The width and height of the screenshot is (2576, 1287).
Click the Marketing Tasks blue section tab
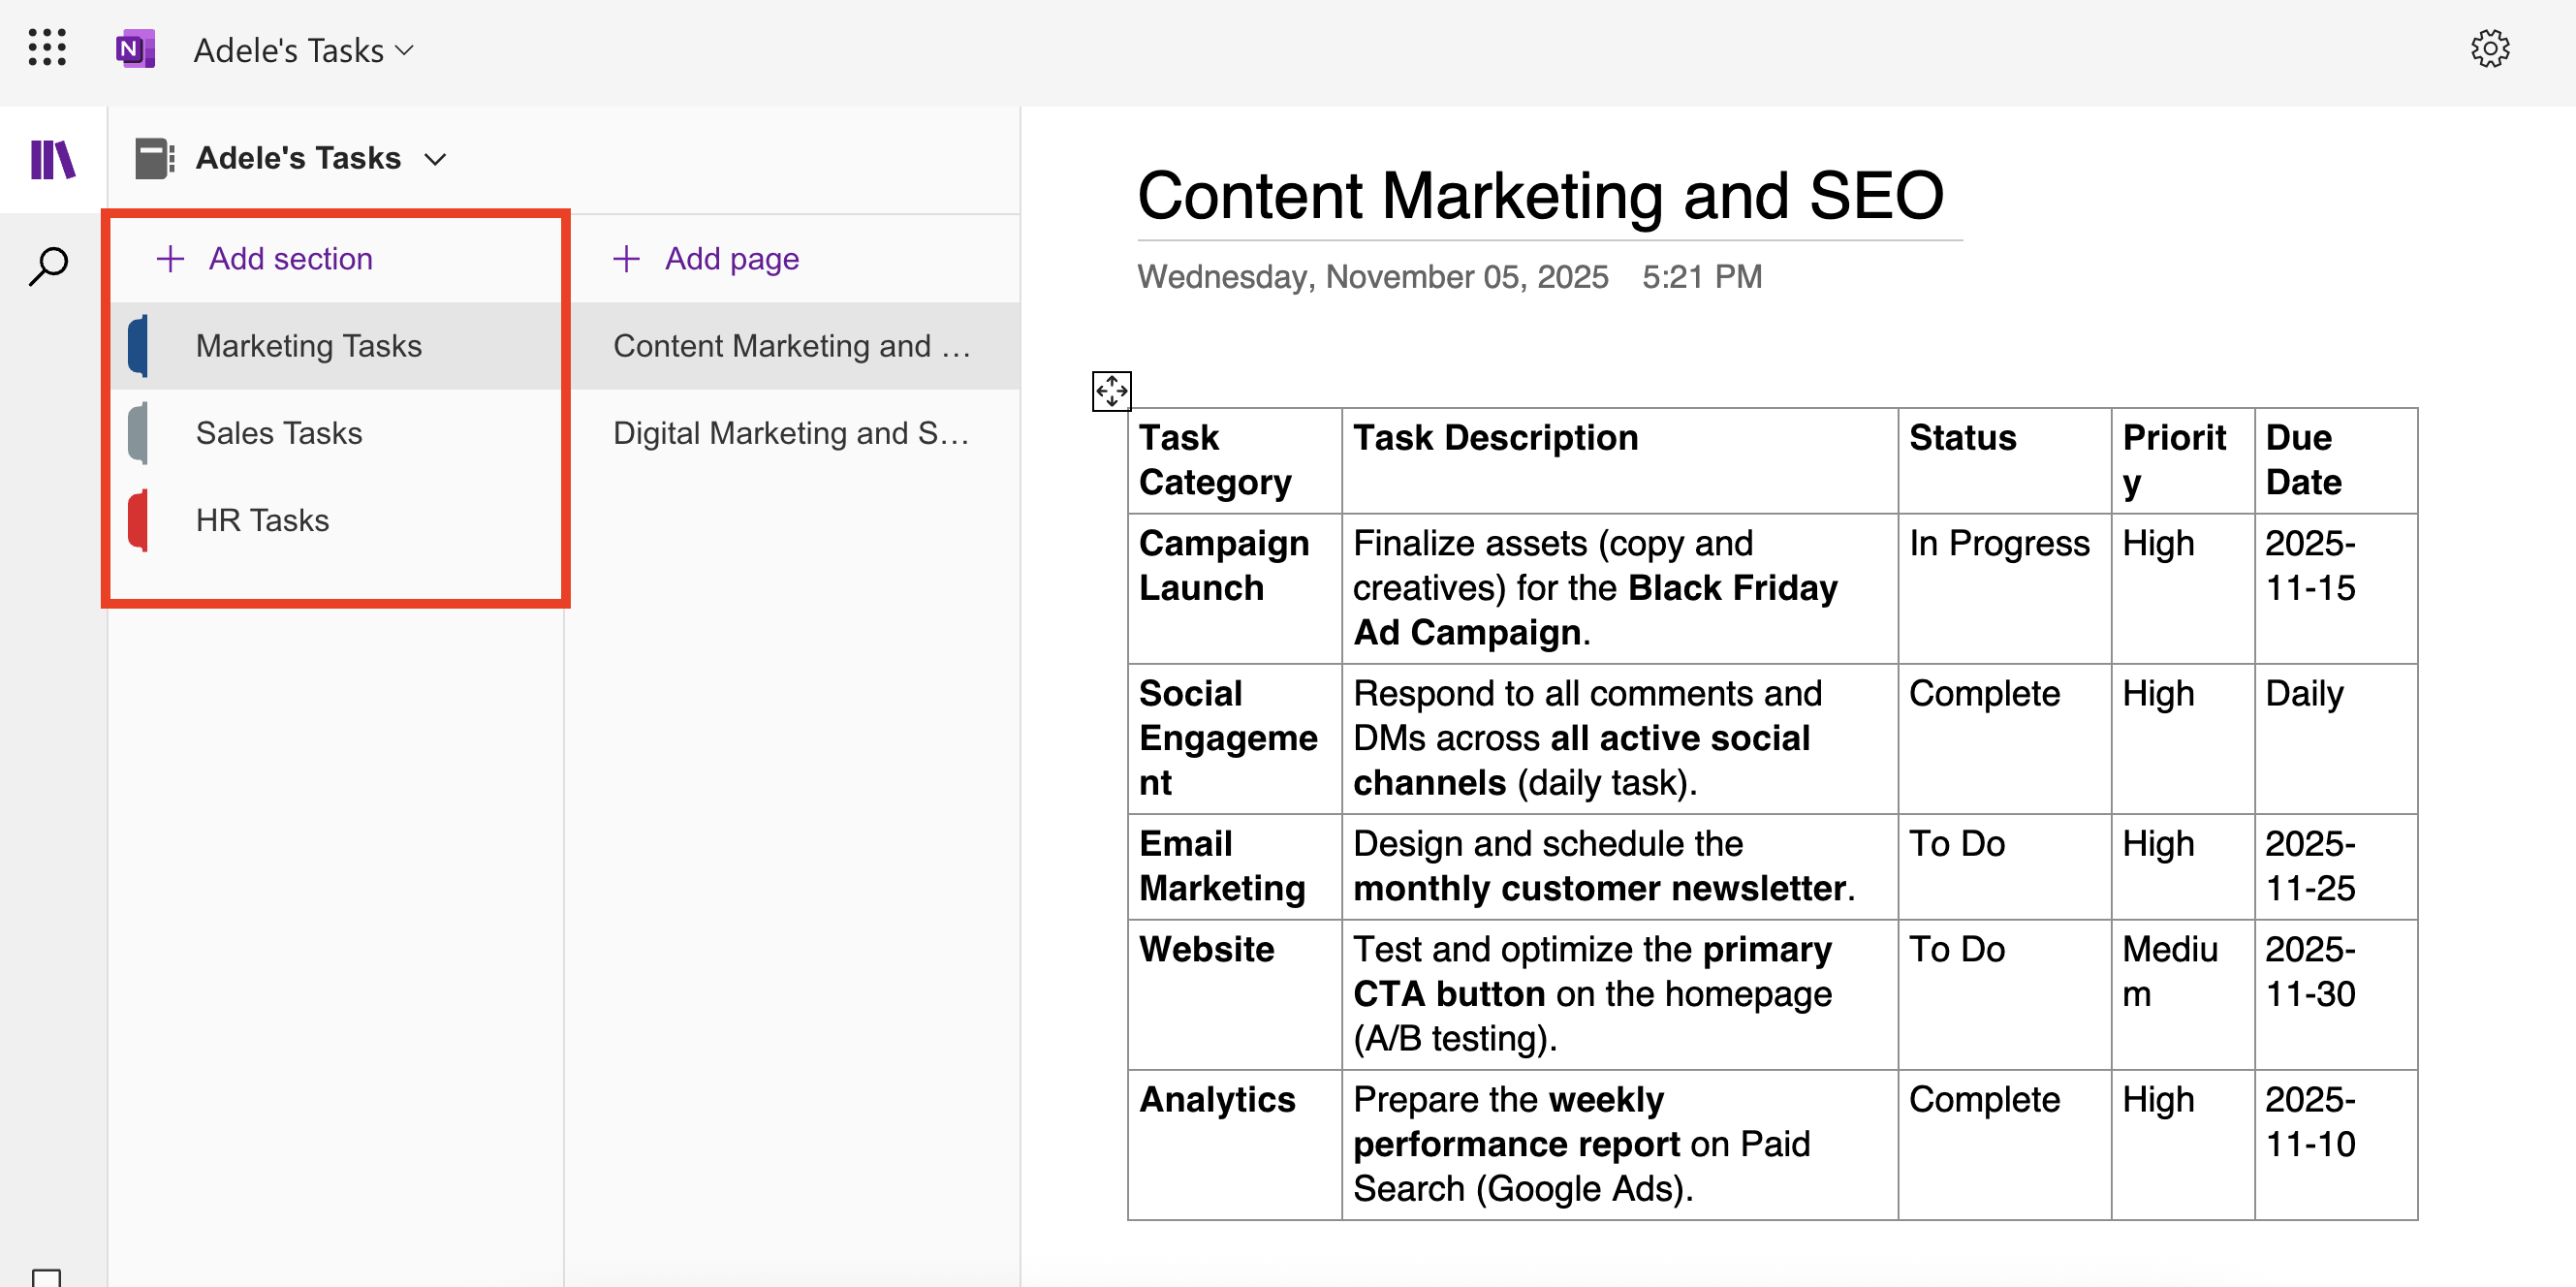[x=309, y=345]
